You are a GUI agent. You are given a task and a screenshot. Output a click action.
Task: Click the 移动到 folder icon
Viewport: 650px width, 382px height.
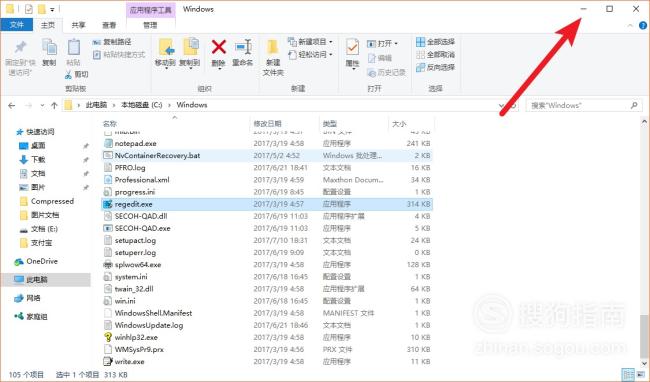pos(166,47)
